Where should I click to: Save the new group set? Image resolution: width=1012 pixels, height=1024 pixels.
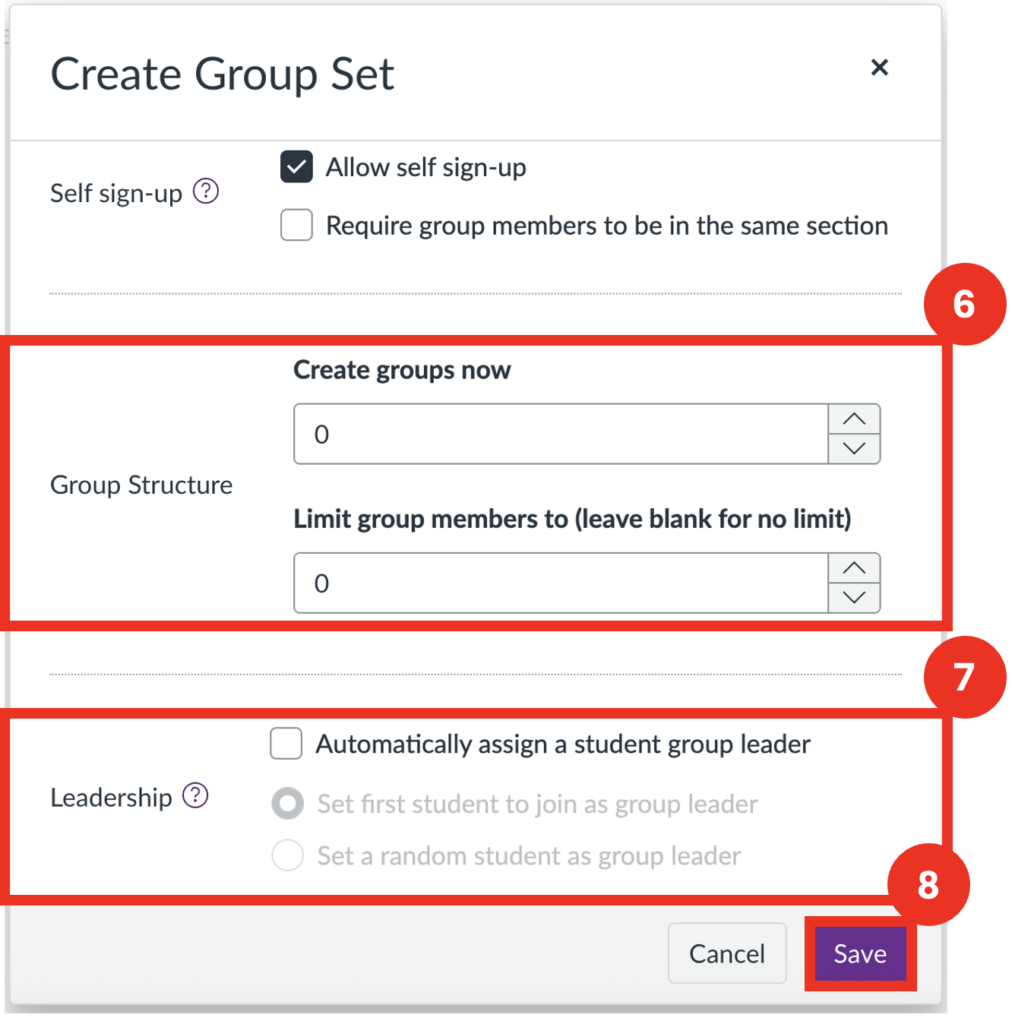coord(860,954)
